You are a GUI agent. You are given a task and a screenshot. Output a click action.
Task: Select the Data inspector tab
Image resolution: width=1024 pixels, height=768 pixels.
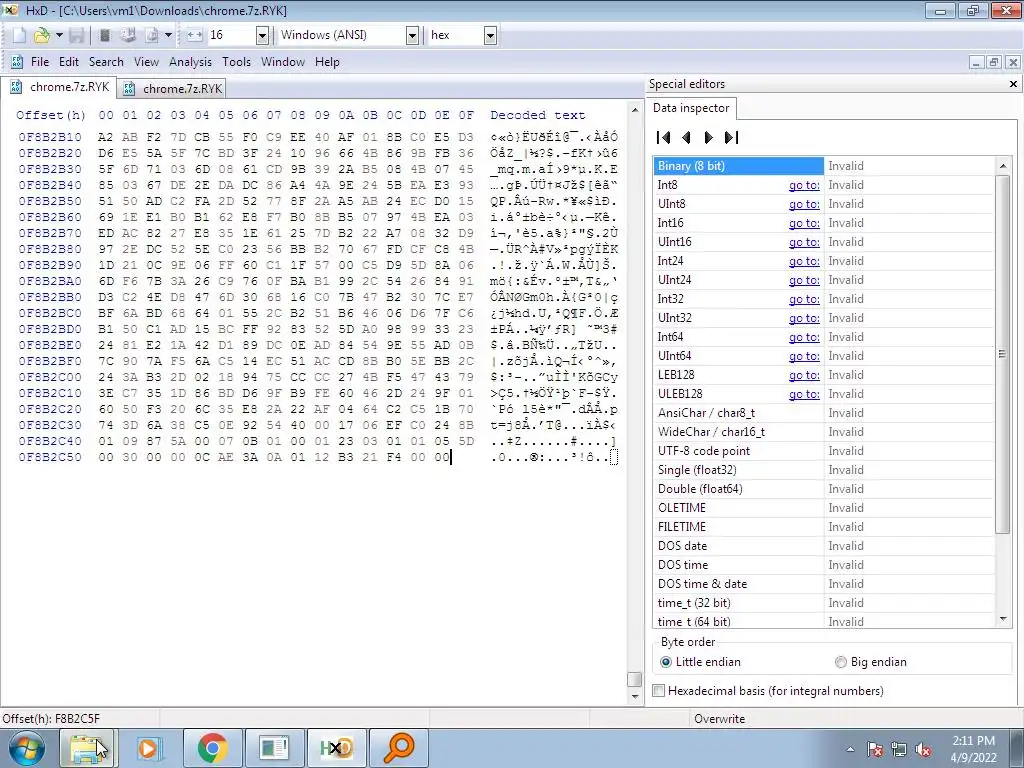point(691,108)
